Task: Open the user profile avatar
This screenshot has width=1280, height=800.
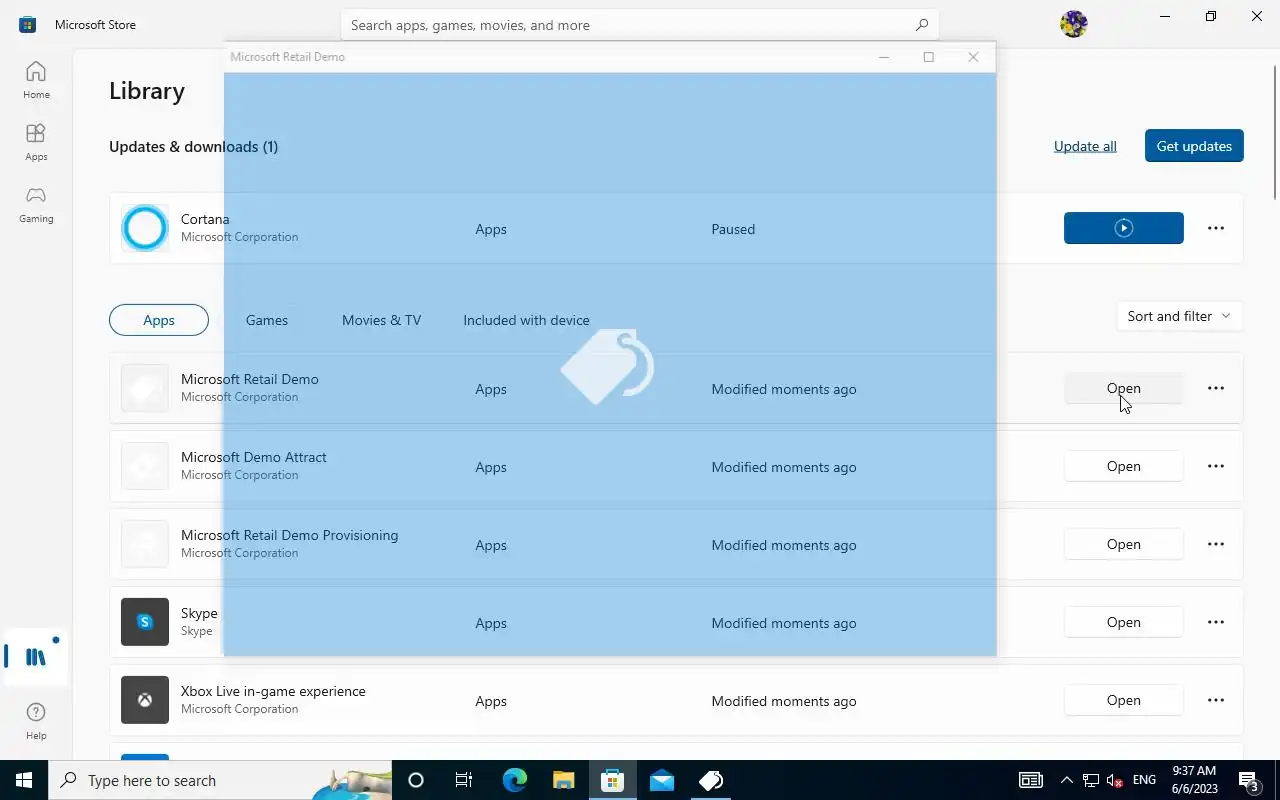Action: pos(1073,24)
